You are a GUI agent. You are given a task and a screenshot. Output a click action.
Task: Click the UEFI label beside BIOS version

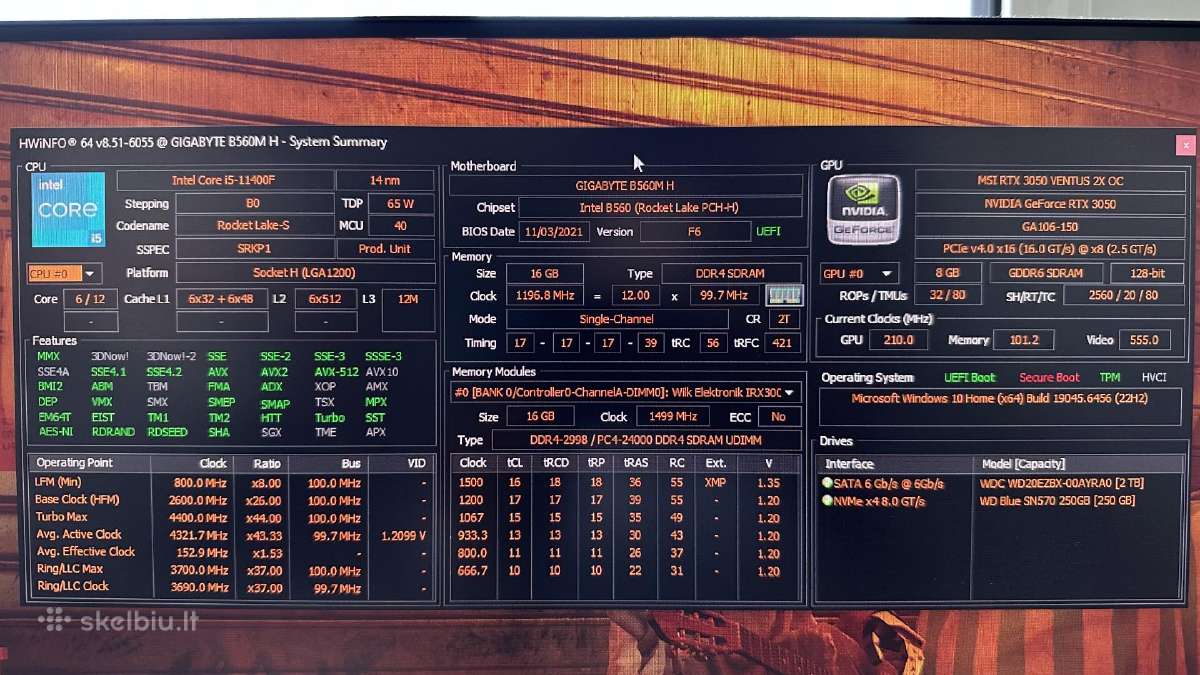coord(768,232)
